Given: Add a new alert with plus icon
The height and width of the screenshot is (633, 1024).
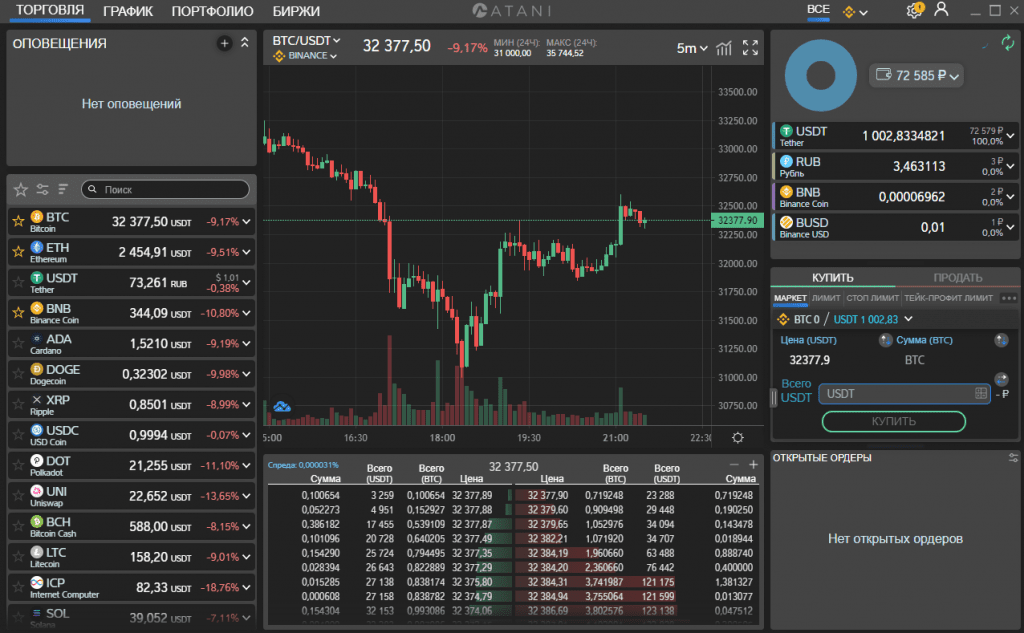Looking at the screenshot, I should coord(224,43).
